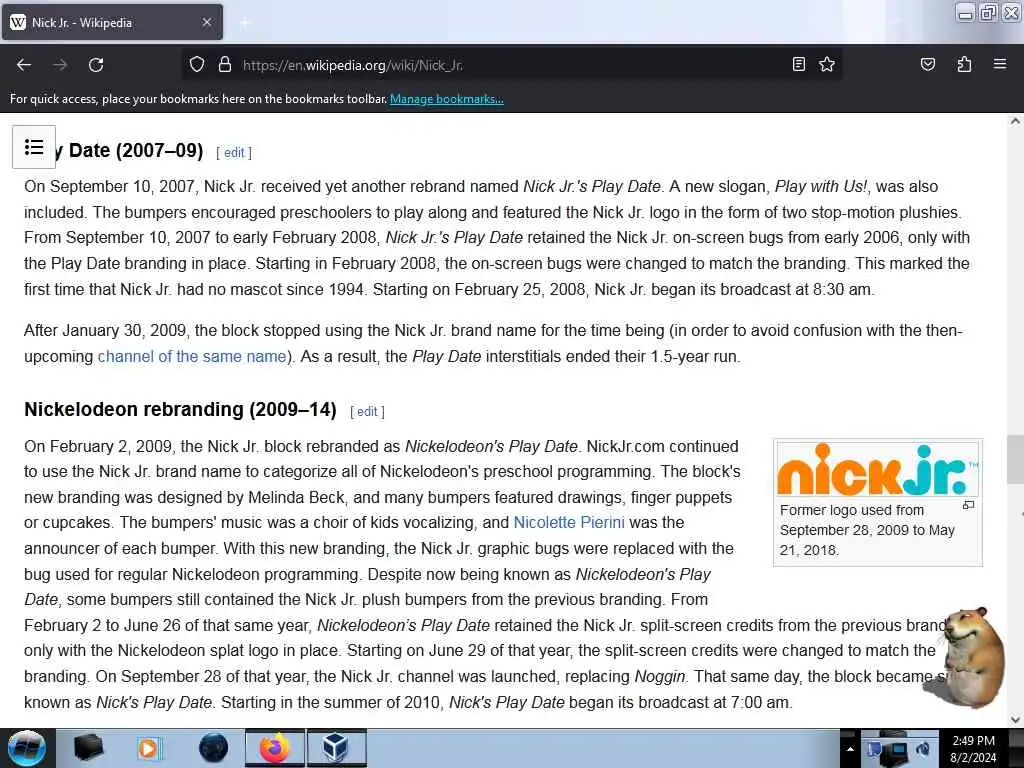Switch to VirtualBox on the taskbar
The height and width of the screenshot is (768, 1024).
336,748
